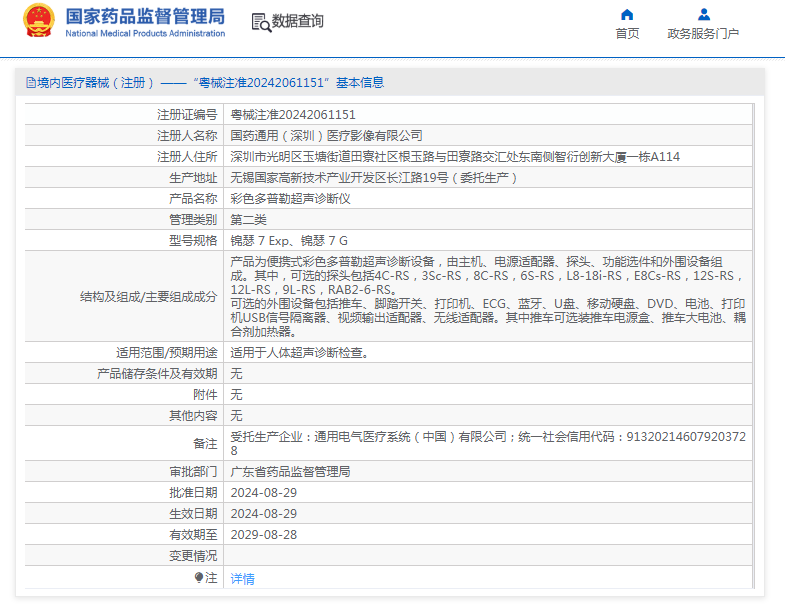The width and height of the screenshot is (785, 609).
Task: Open 政务服务门户 portal link
Action: [703, 34]
